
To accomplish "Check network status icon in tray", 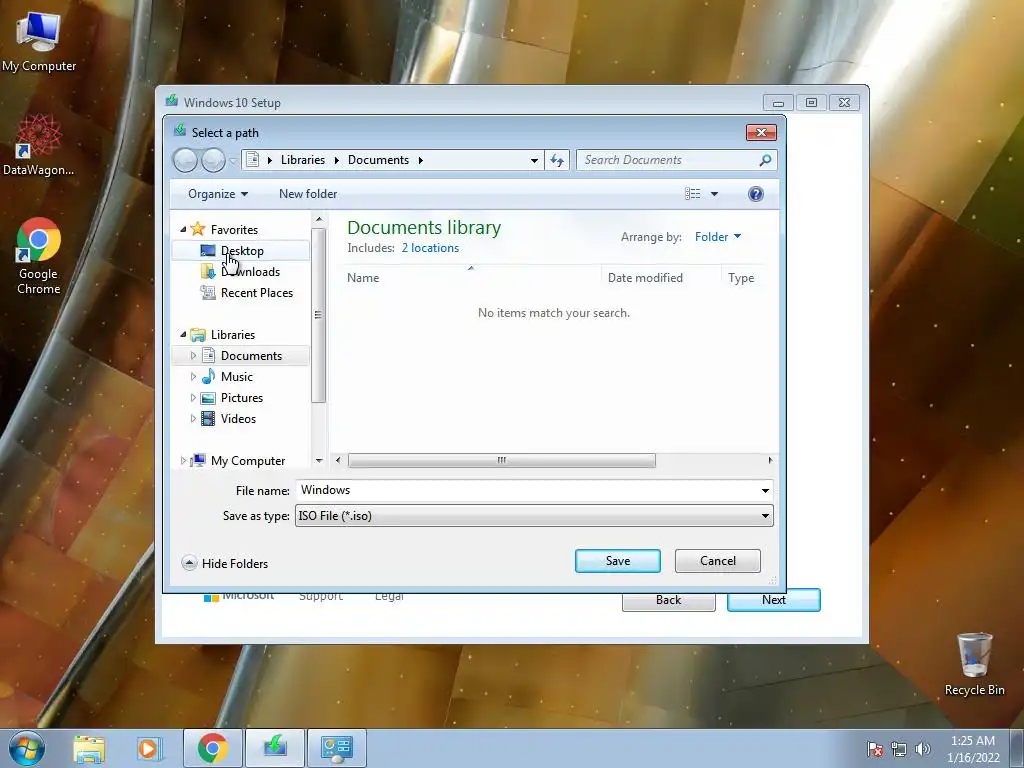I will tap(899, 749).
